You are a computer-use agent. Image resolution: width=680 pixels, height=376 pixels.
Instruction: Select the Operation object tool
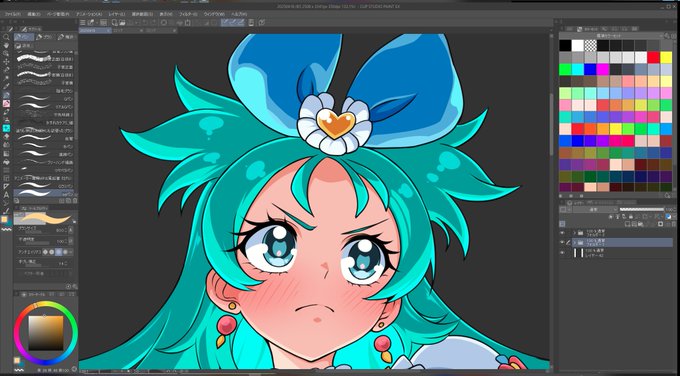6,53
